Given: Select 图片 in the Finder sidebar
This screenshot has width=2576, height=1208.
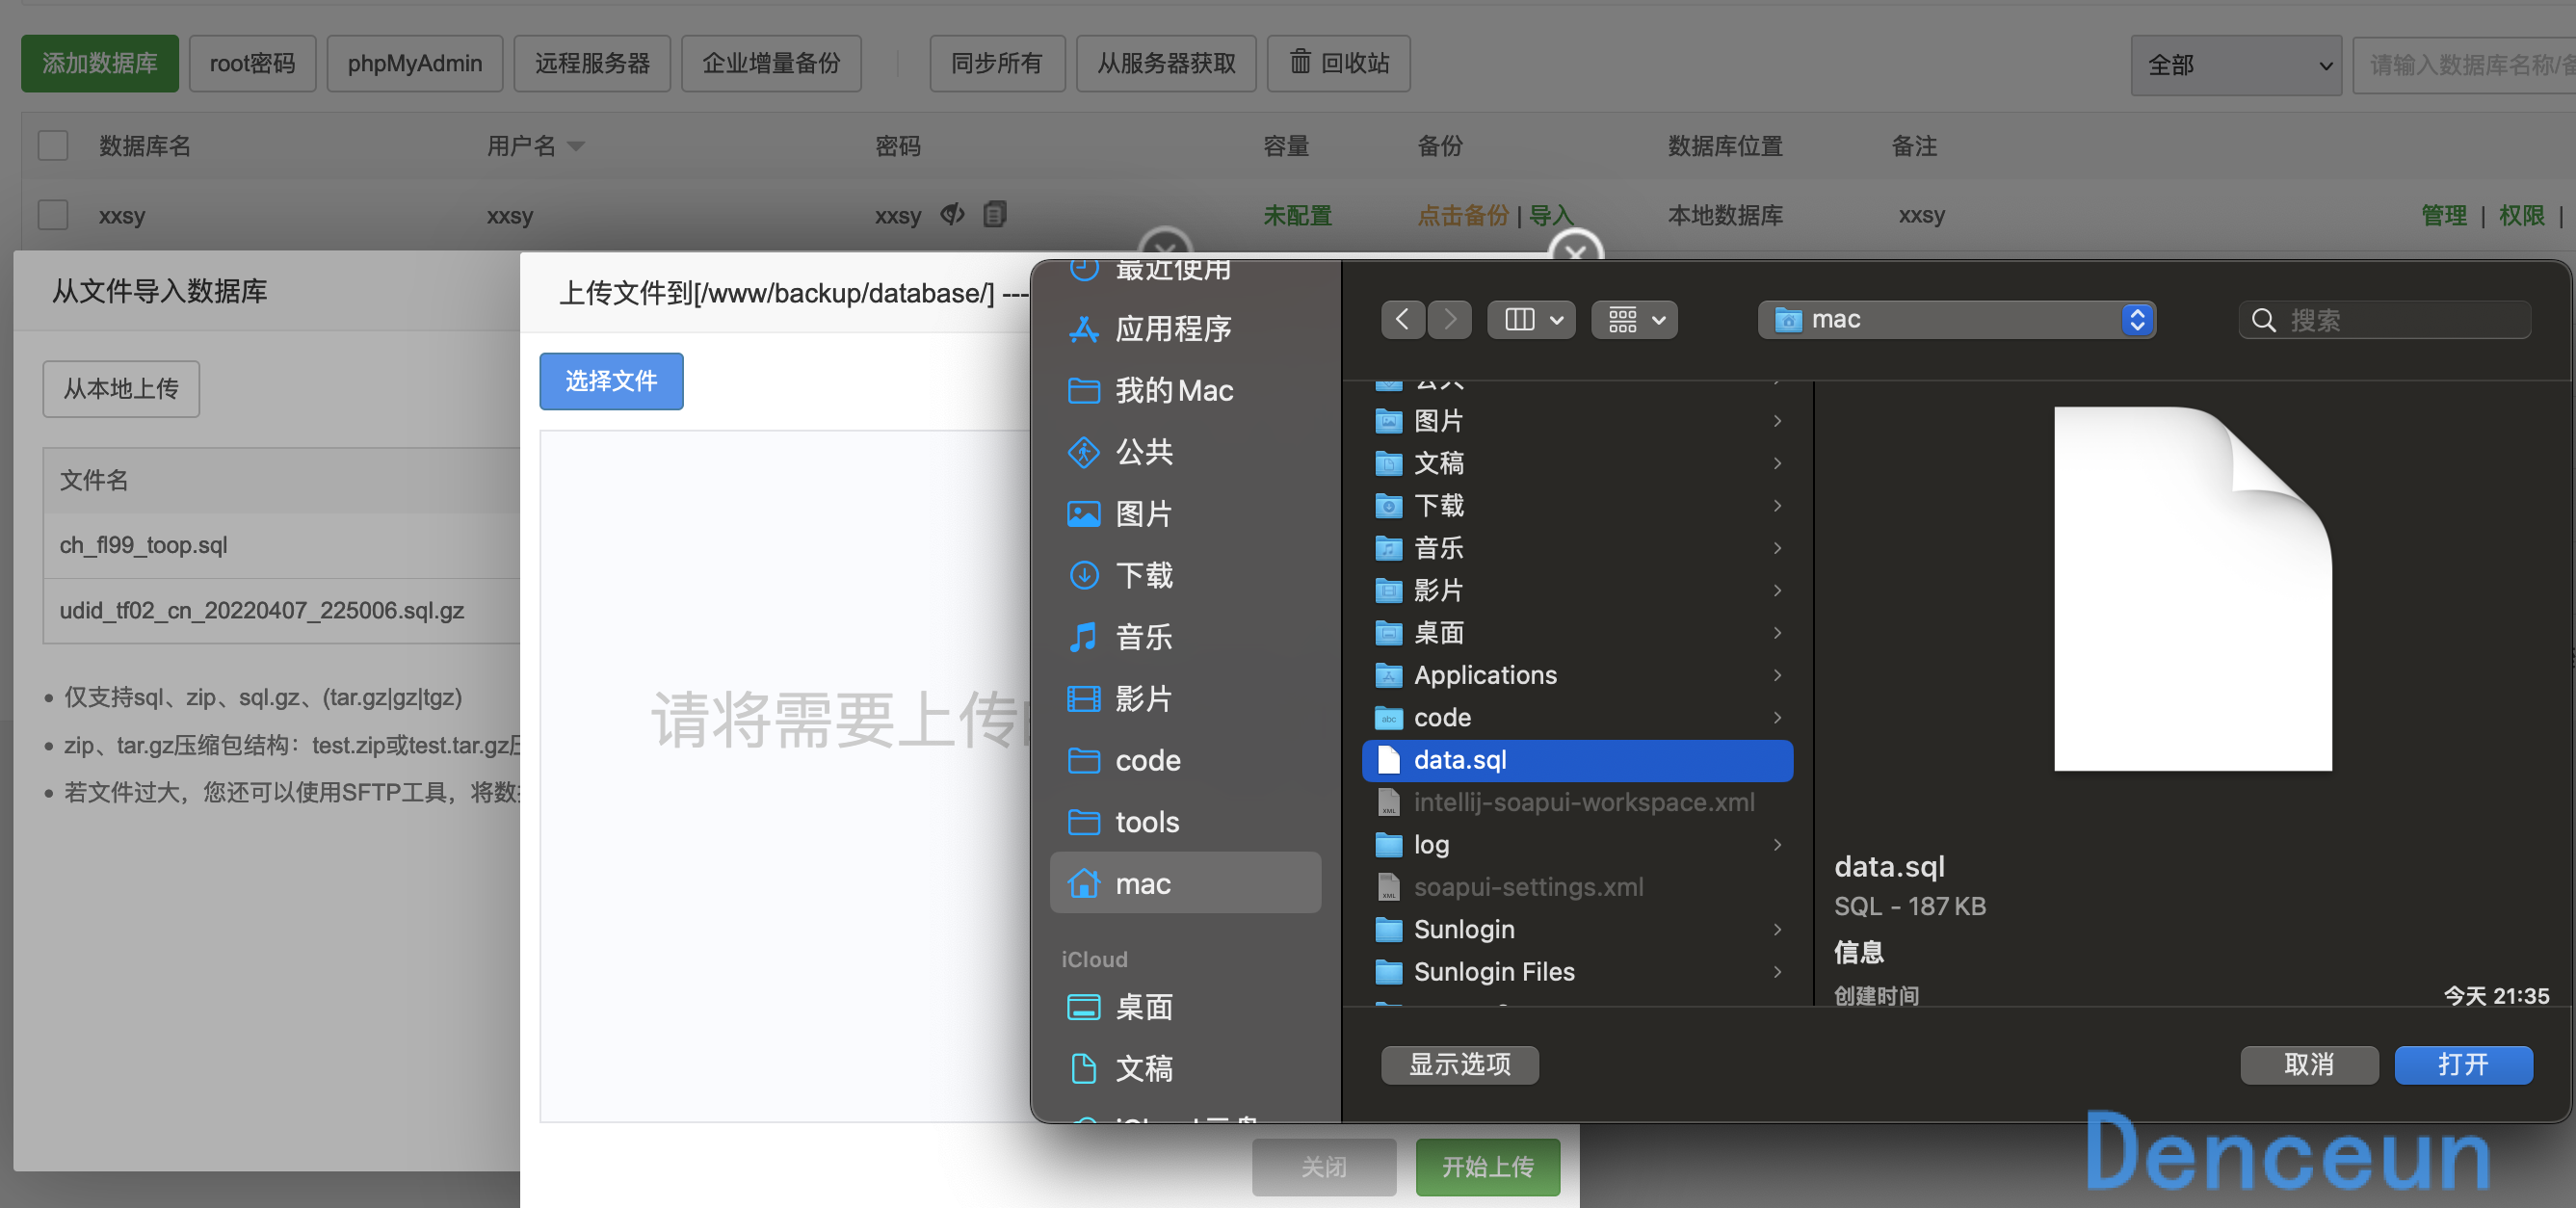Looking at the screenshot, I should click(1185, 514).
